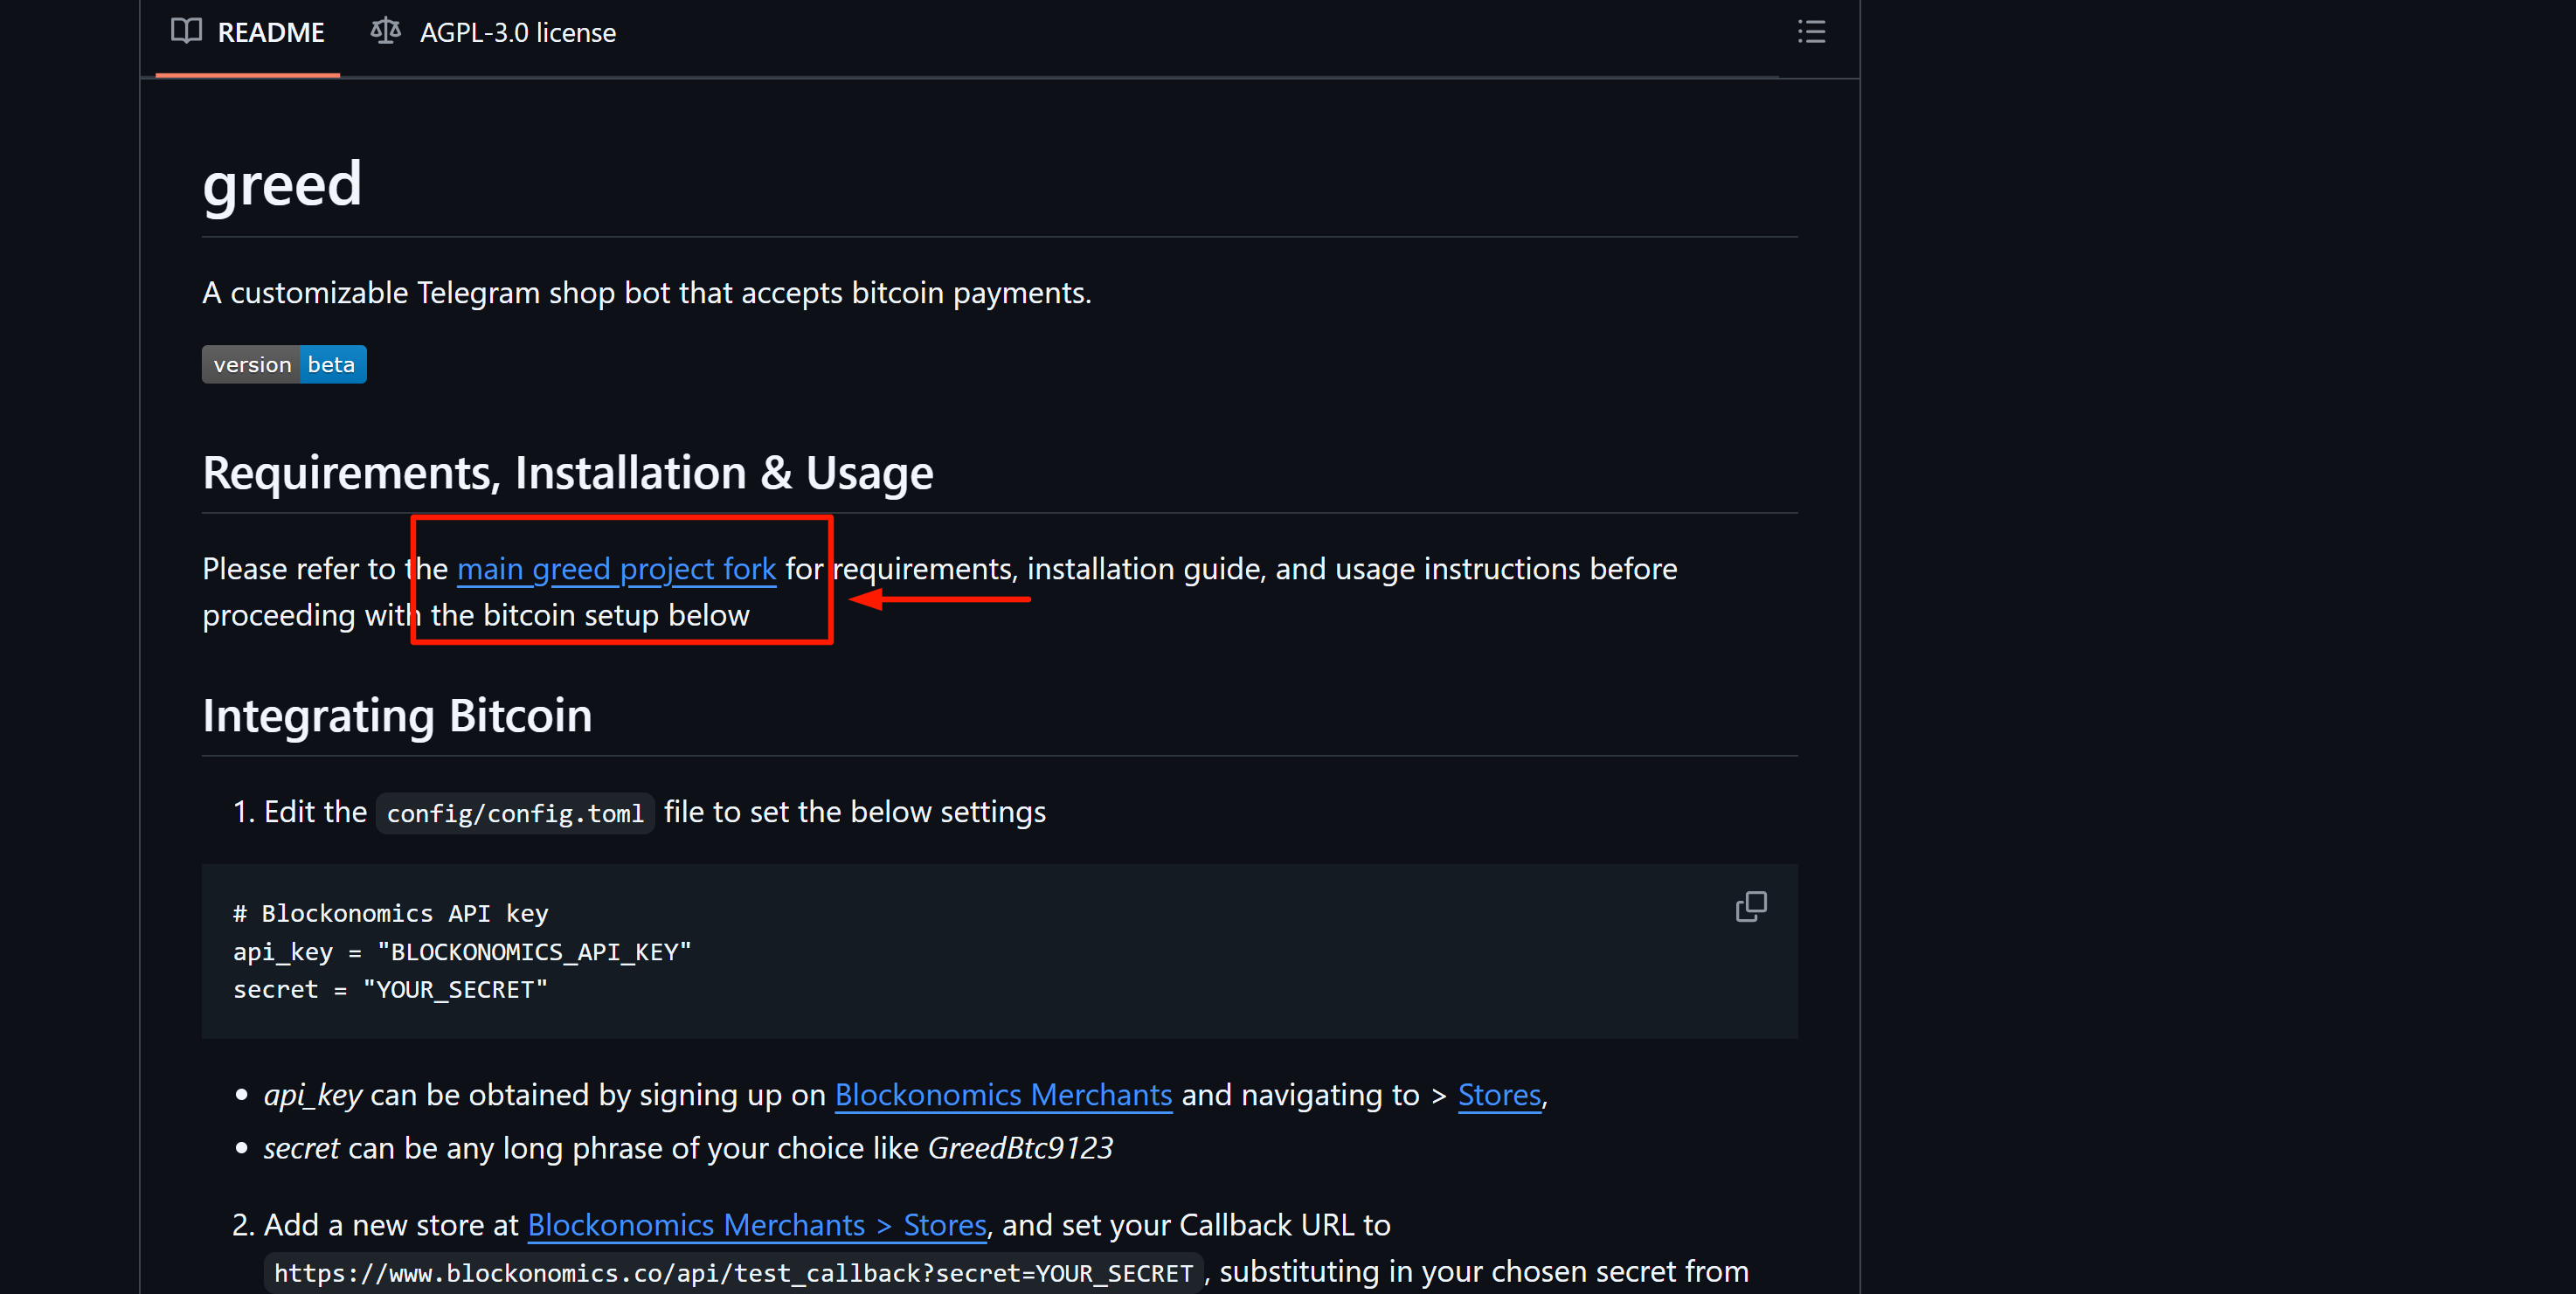
Task: Open the Blockonomics Merchants link in api_key bullet
Action: (1003, 1095)
